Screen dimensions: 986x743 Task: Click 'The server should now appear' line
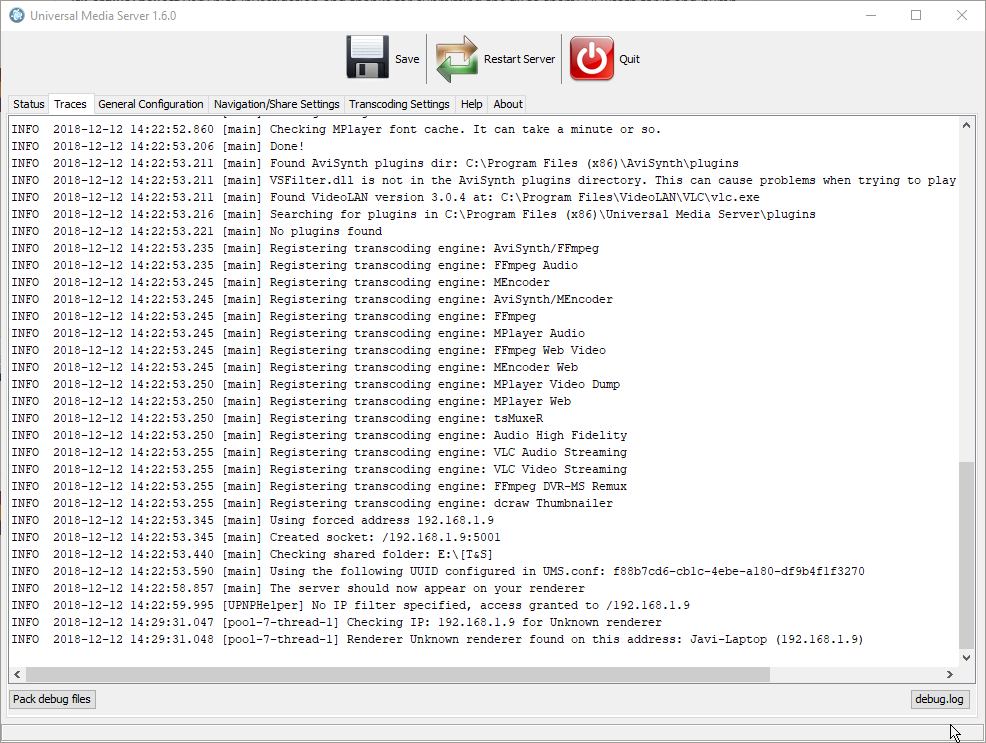298,588
